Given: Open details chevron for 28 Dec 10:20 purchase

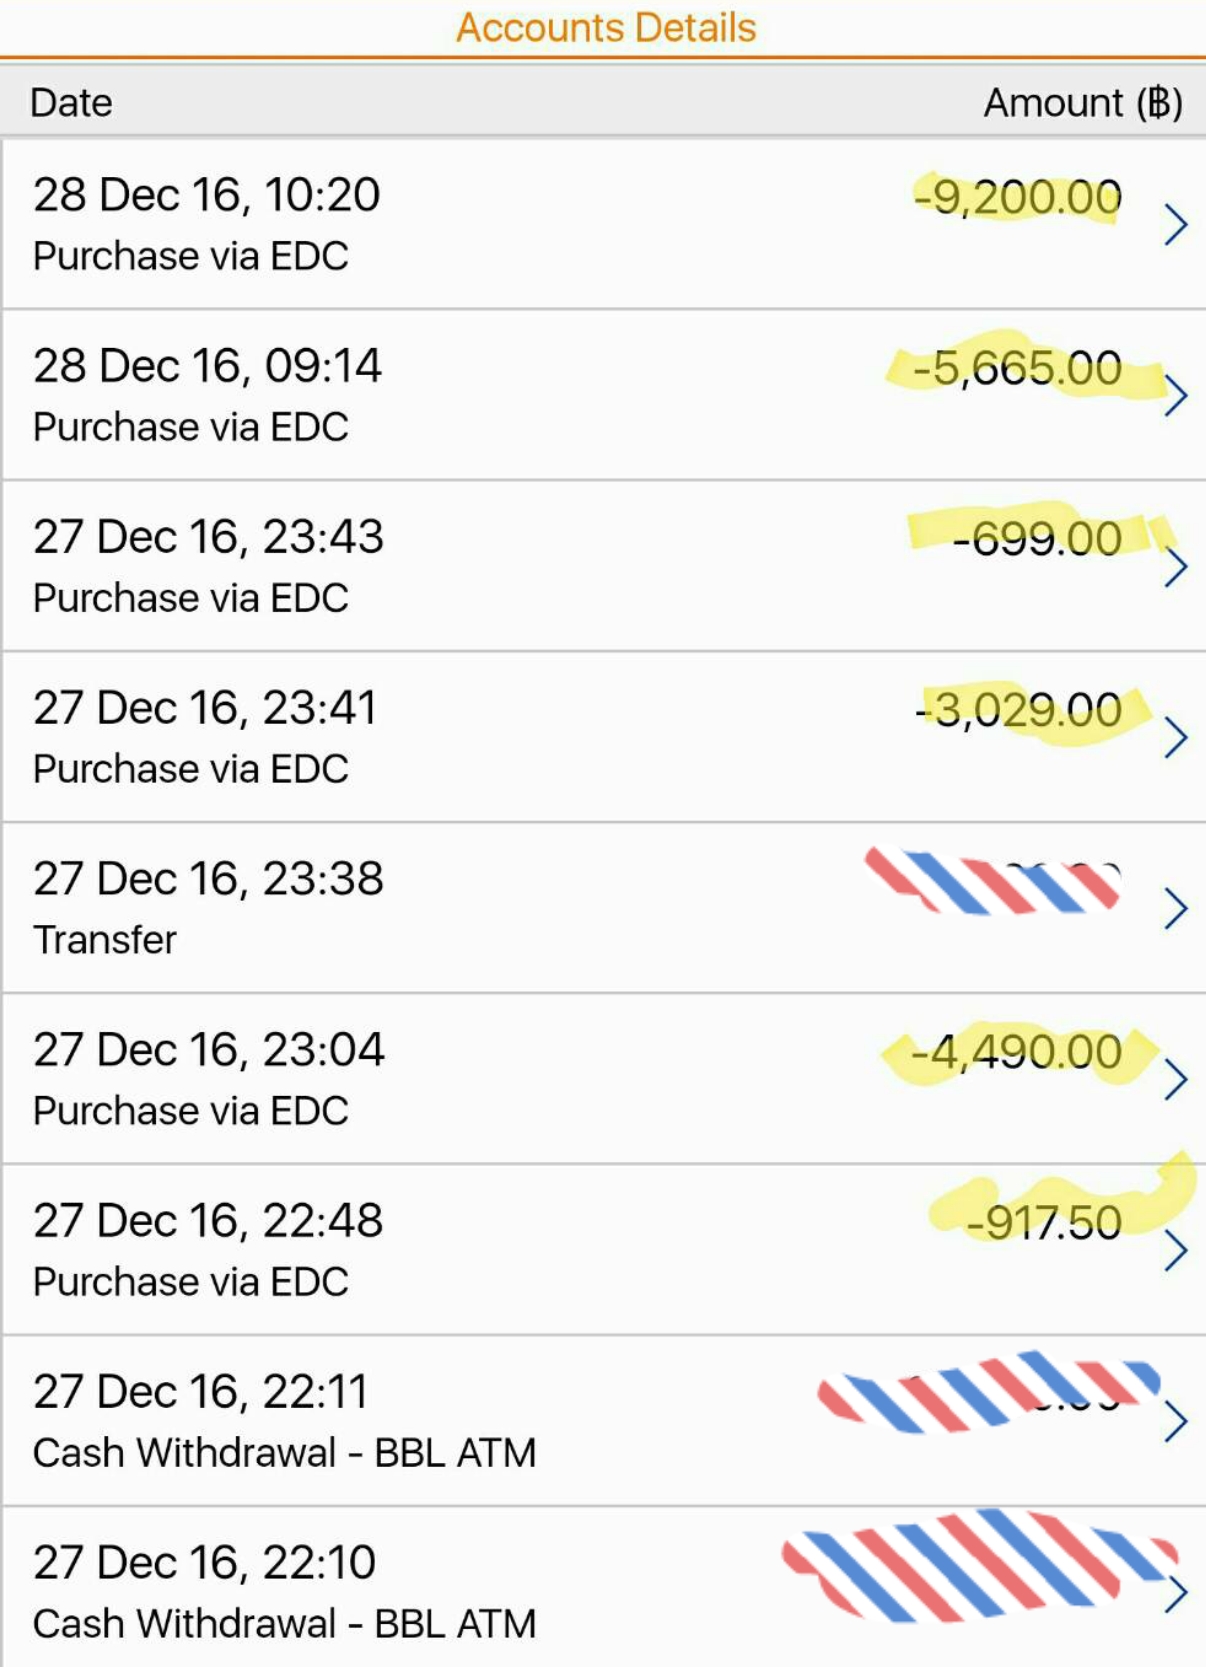Looking at the screenshot, I should [x=1176, y=225].
